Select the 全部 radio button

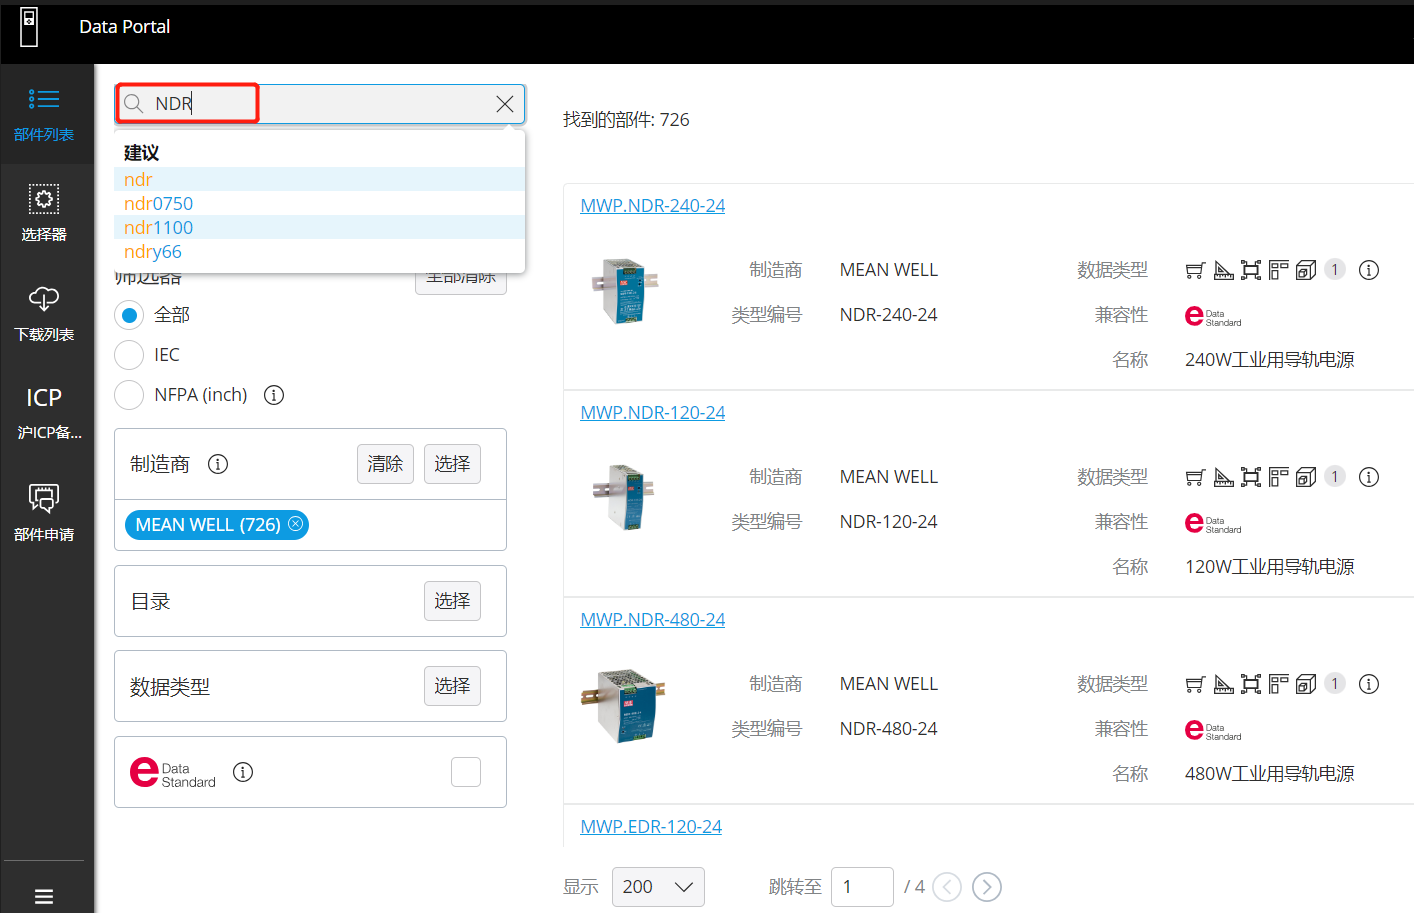tap(129, 315)
